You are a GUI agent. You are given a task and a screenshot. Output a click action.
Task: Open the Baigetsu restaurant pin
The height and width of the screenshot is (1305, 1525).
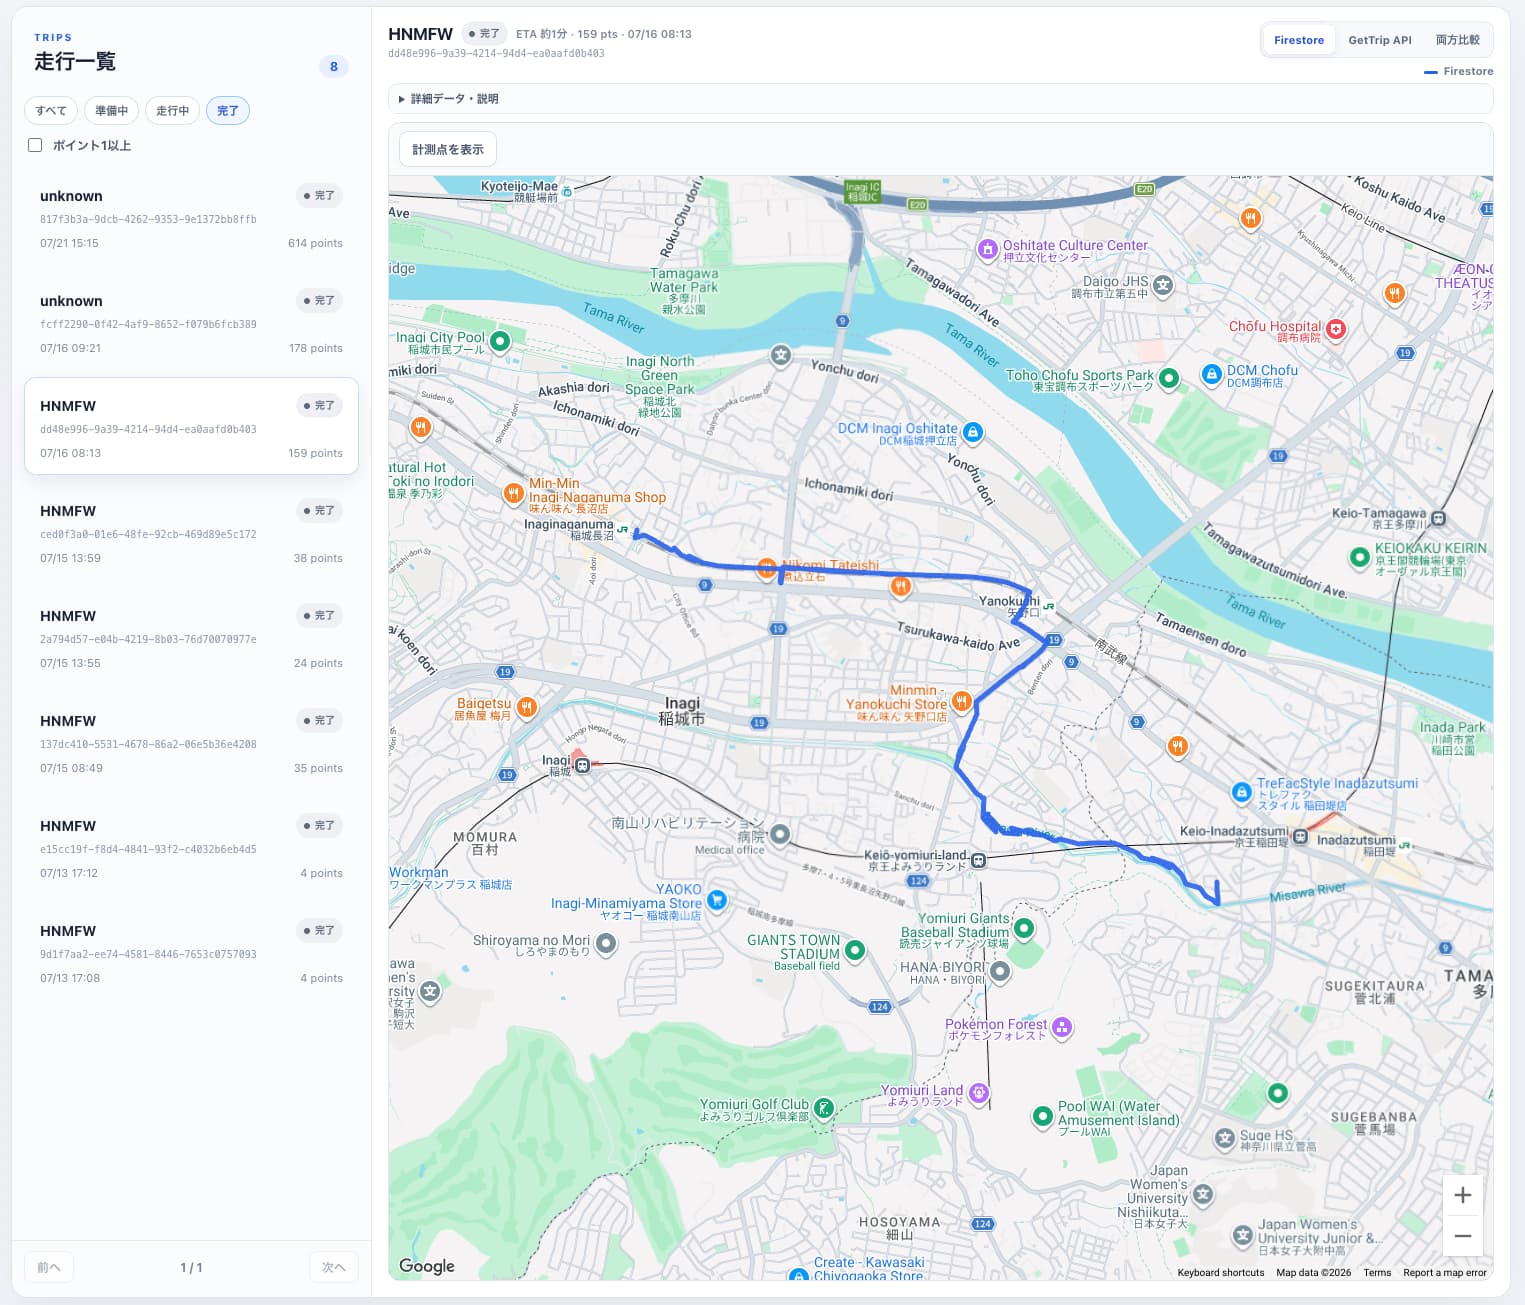click(527, 708)
